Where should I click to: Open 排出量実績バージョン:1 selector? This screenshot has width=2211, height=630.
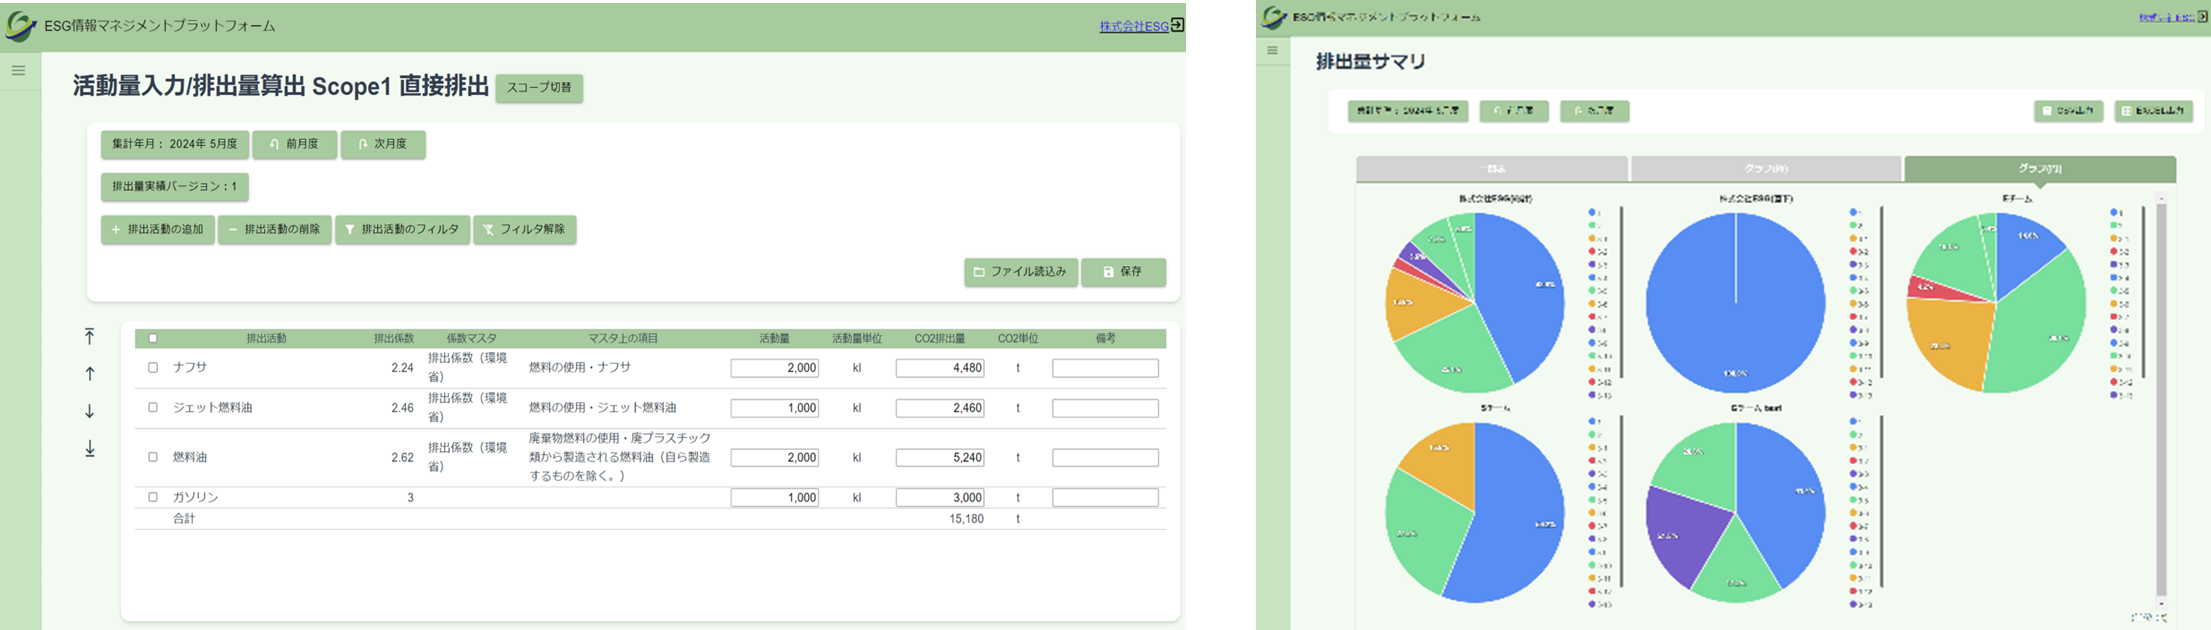tap(175, 186)
